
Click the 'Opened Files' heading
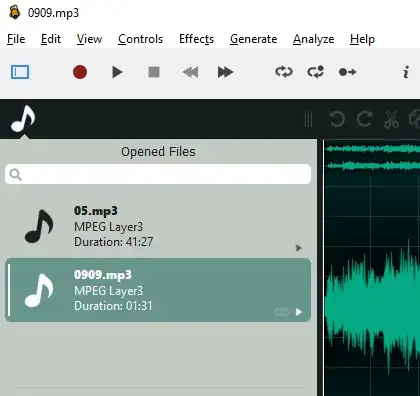pyautogui.click(x=158, y=152)
